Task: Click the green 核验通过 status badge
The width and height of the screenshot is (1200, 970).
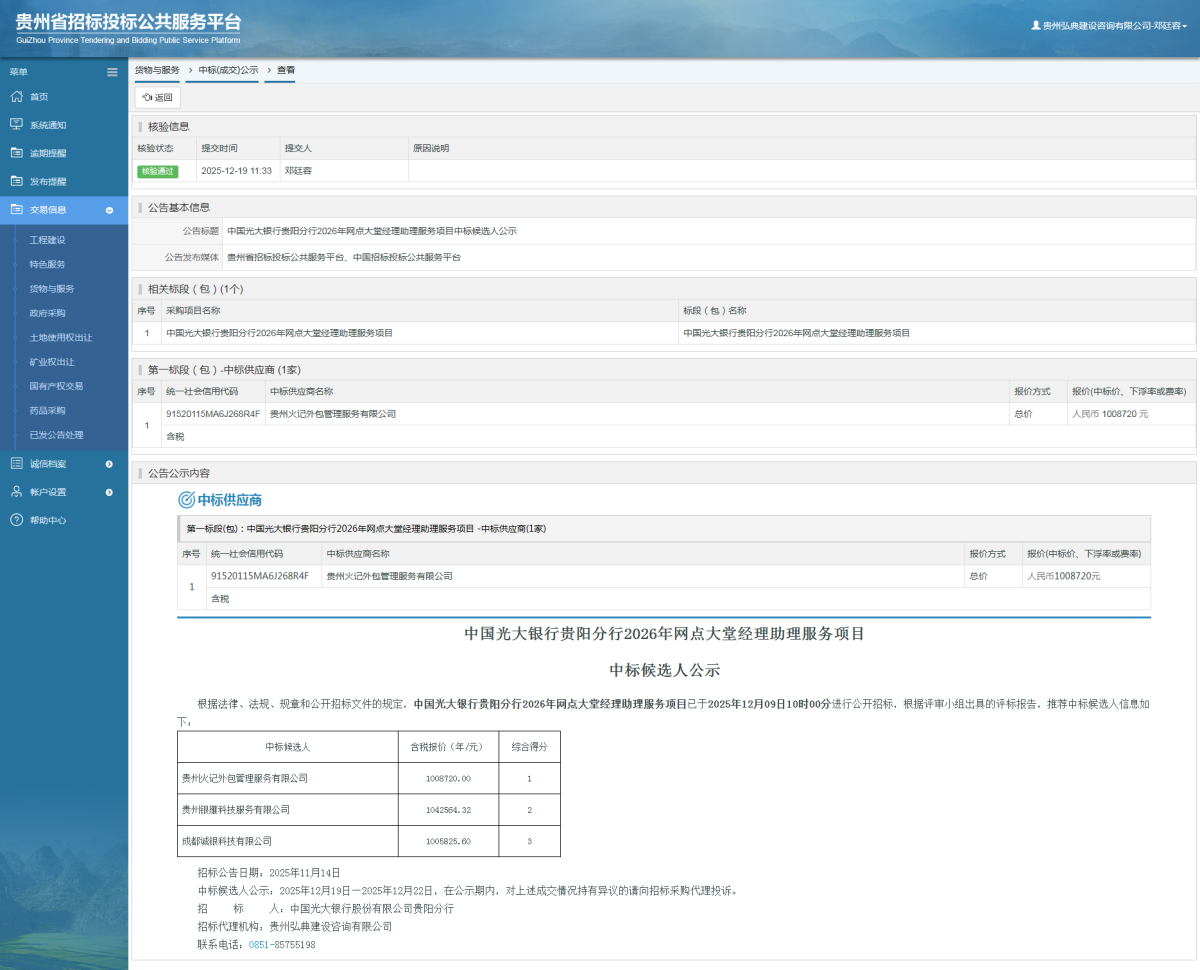Action: [159, 170]
